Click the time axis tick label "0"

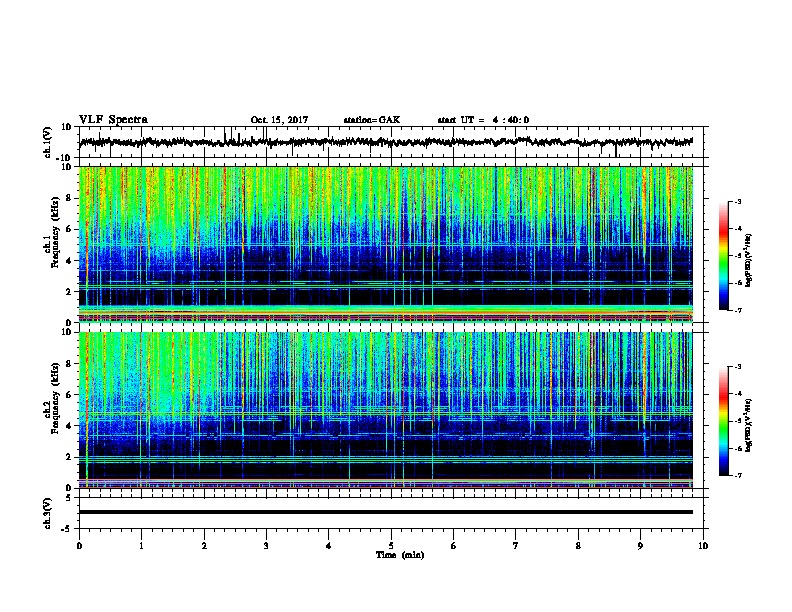click(x=79, y=546)
